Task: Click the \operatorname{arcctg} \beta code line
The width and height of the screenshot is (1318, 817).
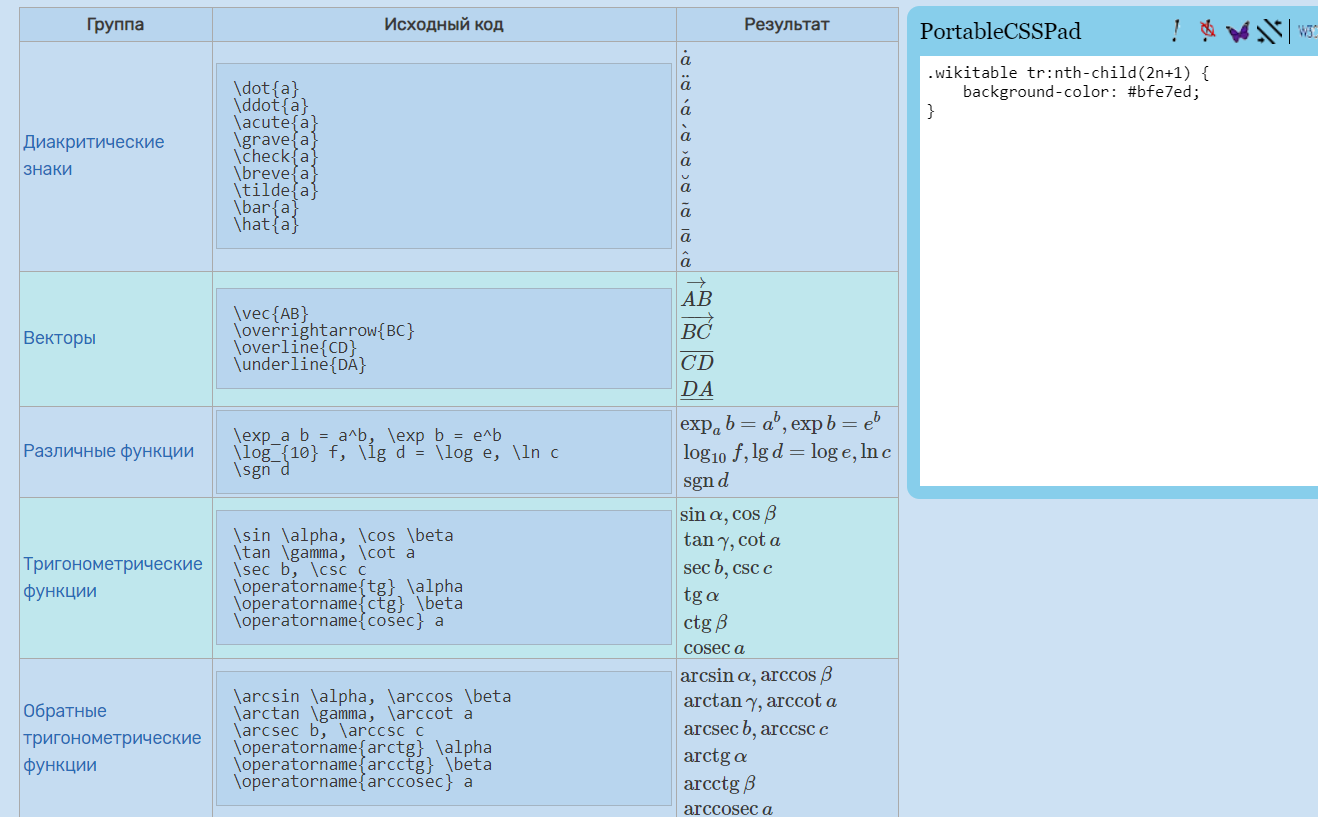Action: tap(362, 765)
